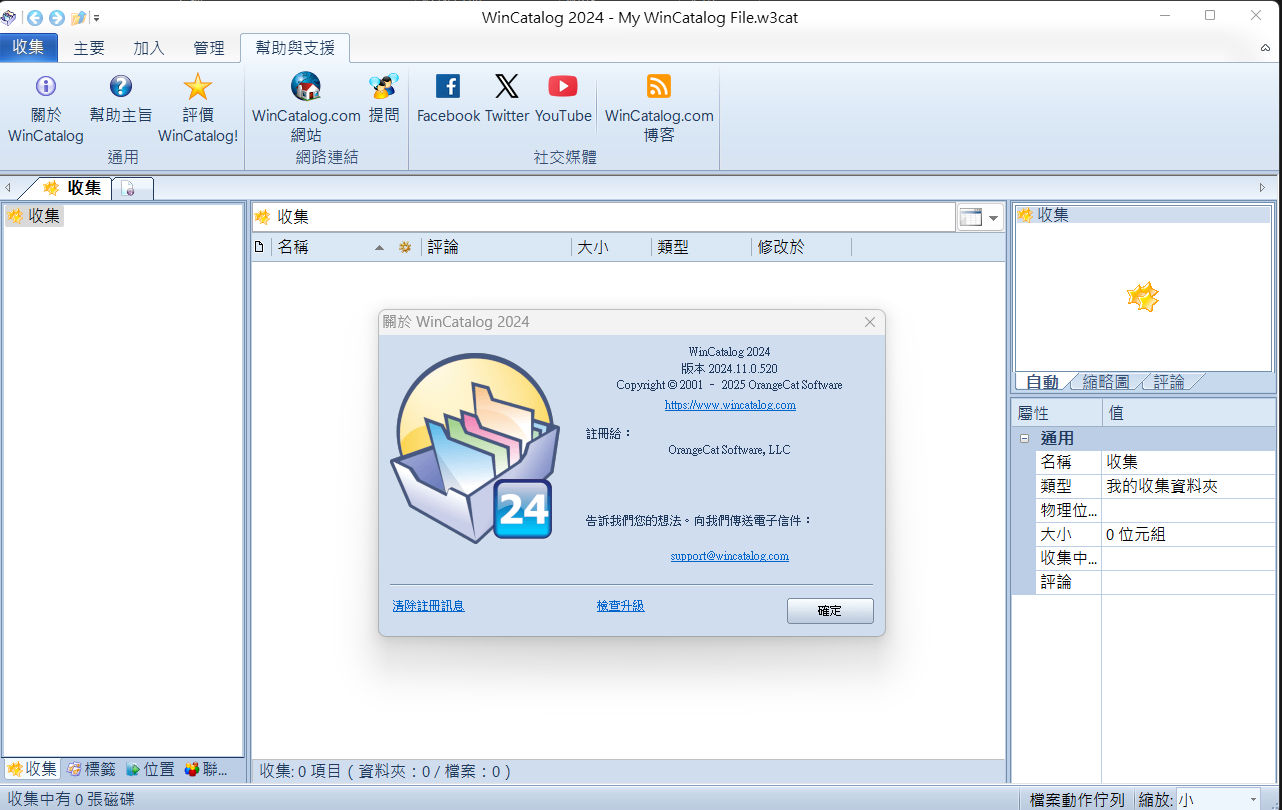Select the 自動 preview tab
Image resolution: width=1282 pixels, height=810 pixels.
(x=1042, y=382)
